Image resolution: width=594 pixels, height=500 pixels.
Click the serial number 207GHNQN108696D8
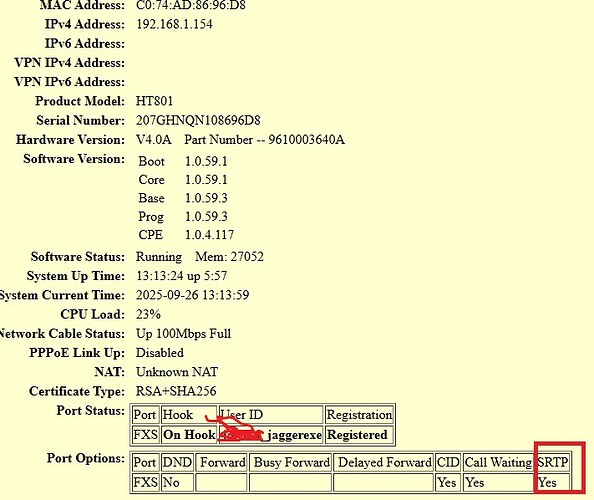[198, 120]
